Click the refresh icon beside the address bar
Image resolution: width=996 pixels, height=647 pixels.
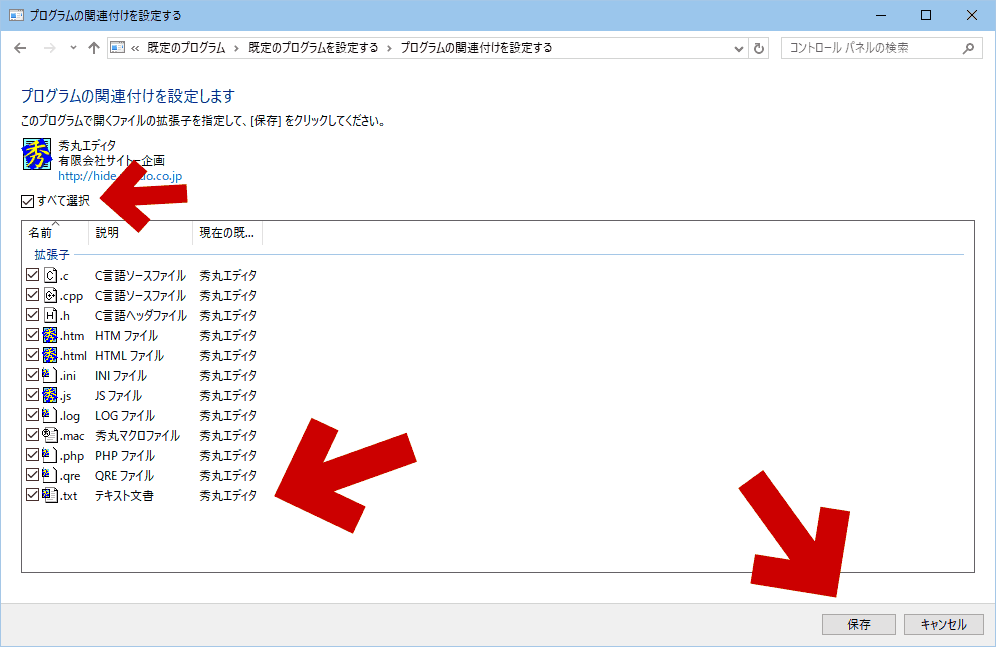pos(759,47)
